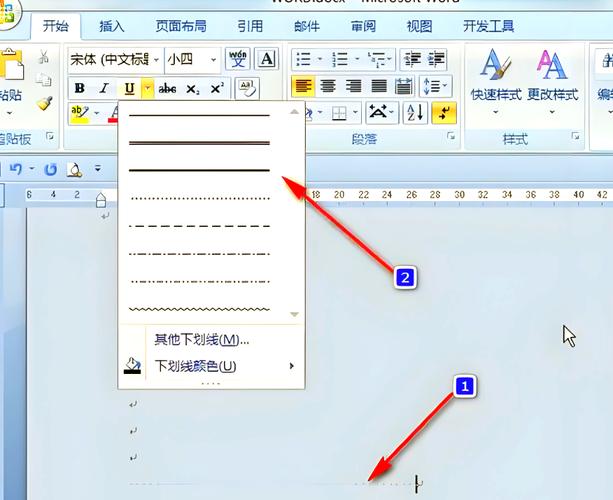Viewport: 613px width, 500px height.
Task: Open the font name combo box dropdown
Action: (156, 60)
